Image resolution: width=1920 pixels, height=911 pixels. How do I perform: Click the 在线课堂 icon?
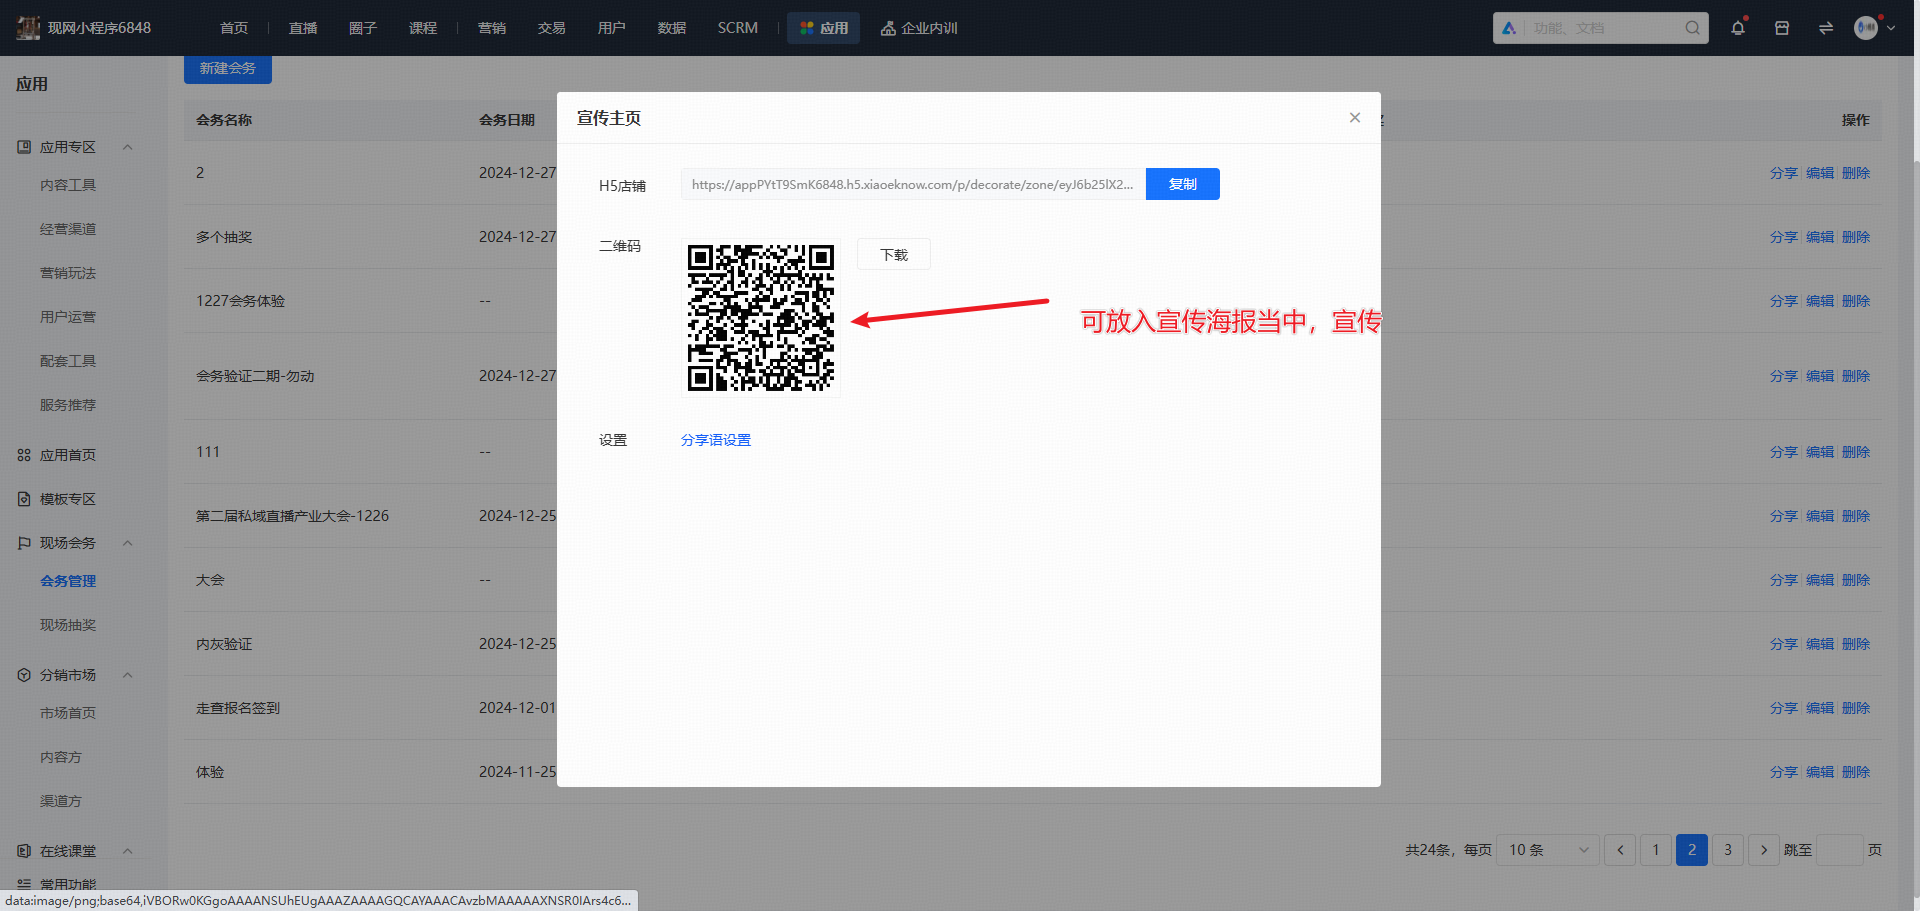[24, 851]
